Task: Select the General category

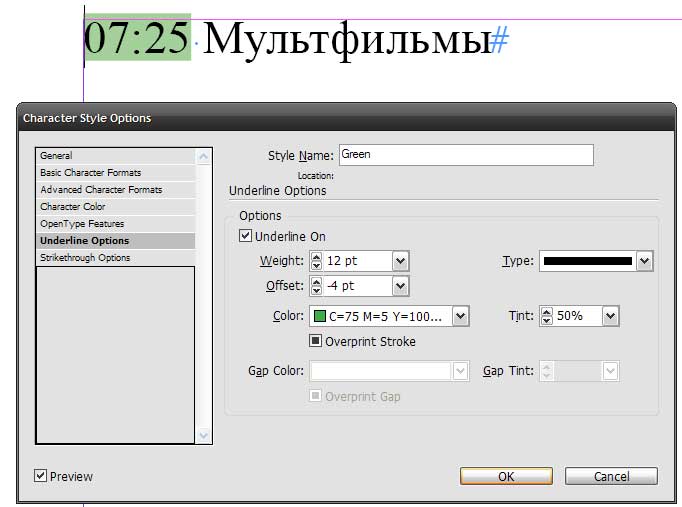Action: pos(116,156)
